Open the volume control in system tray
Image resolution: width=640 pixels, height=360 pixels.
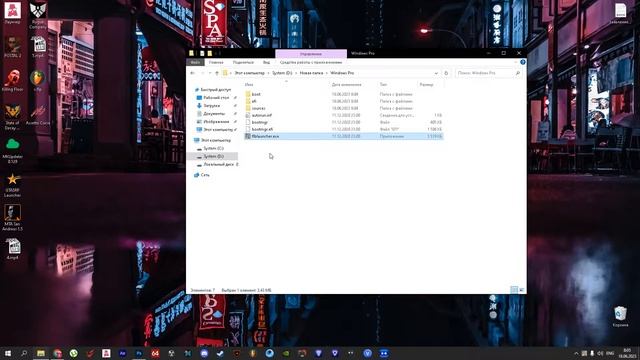coord(600,353)
